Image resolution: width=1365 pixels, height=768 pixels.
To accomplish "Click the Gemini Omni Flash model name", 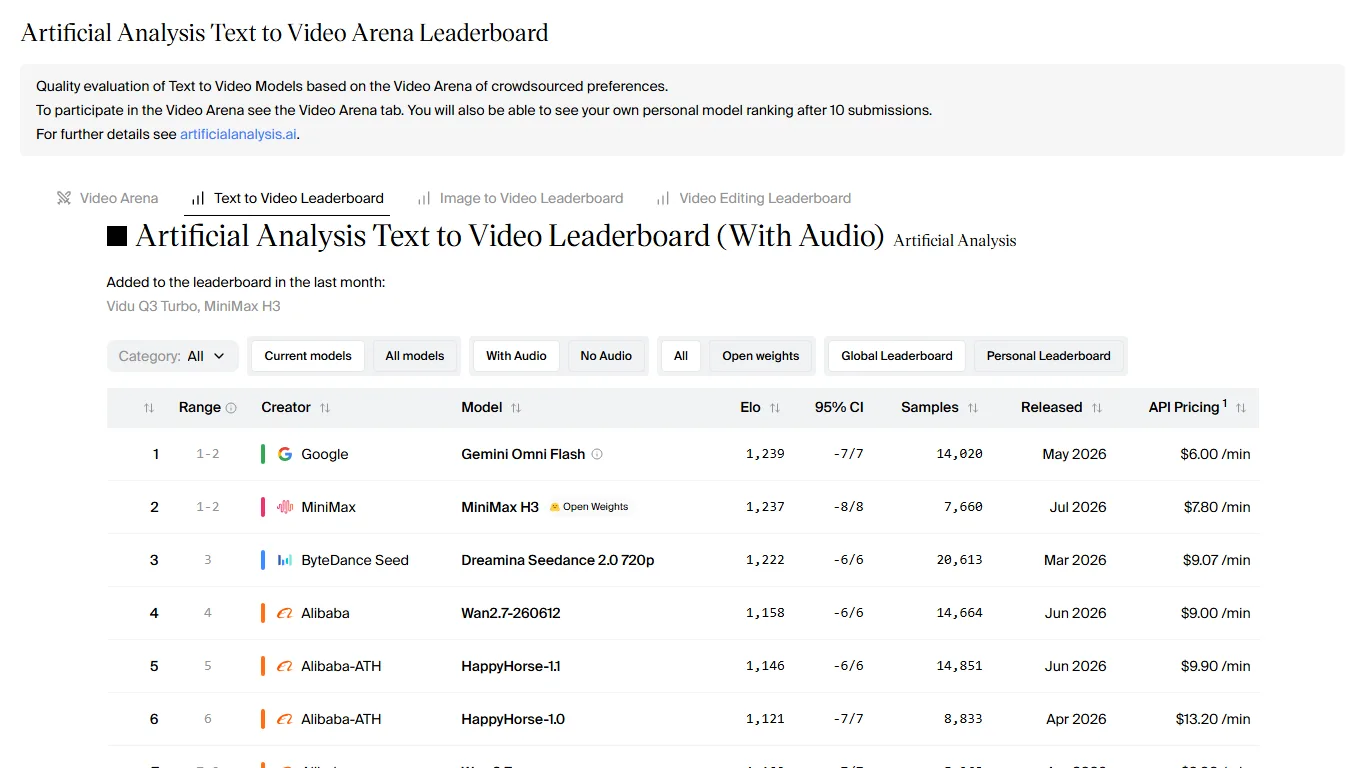I will [523, 454].
